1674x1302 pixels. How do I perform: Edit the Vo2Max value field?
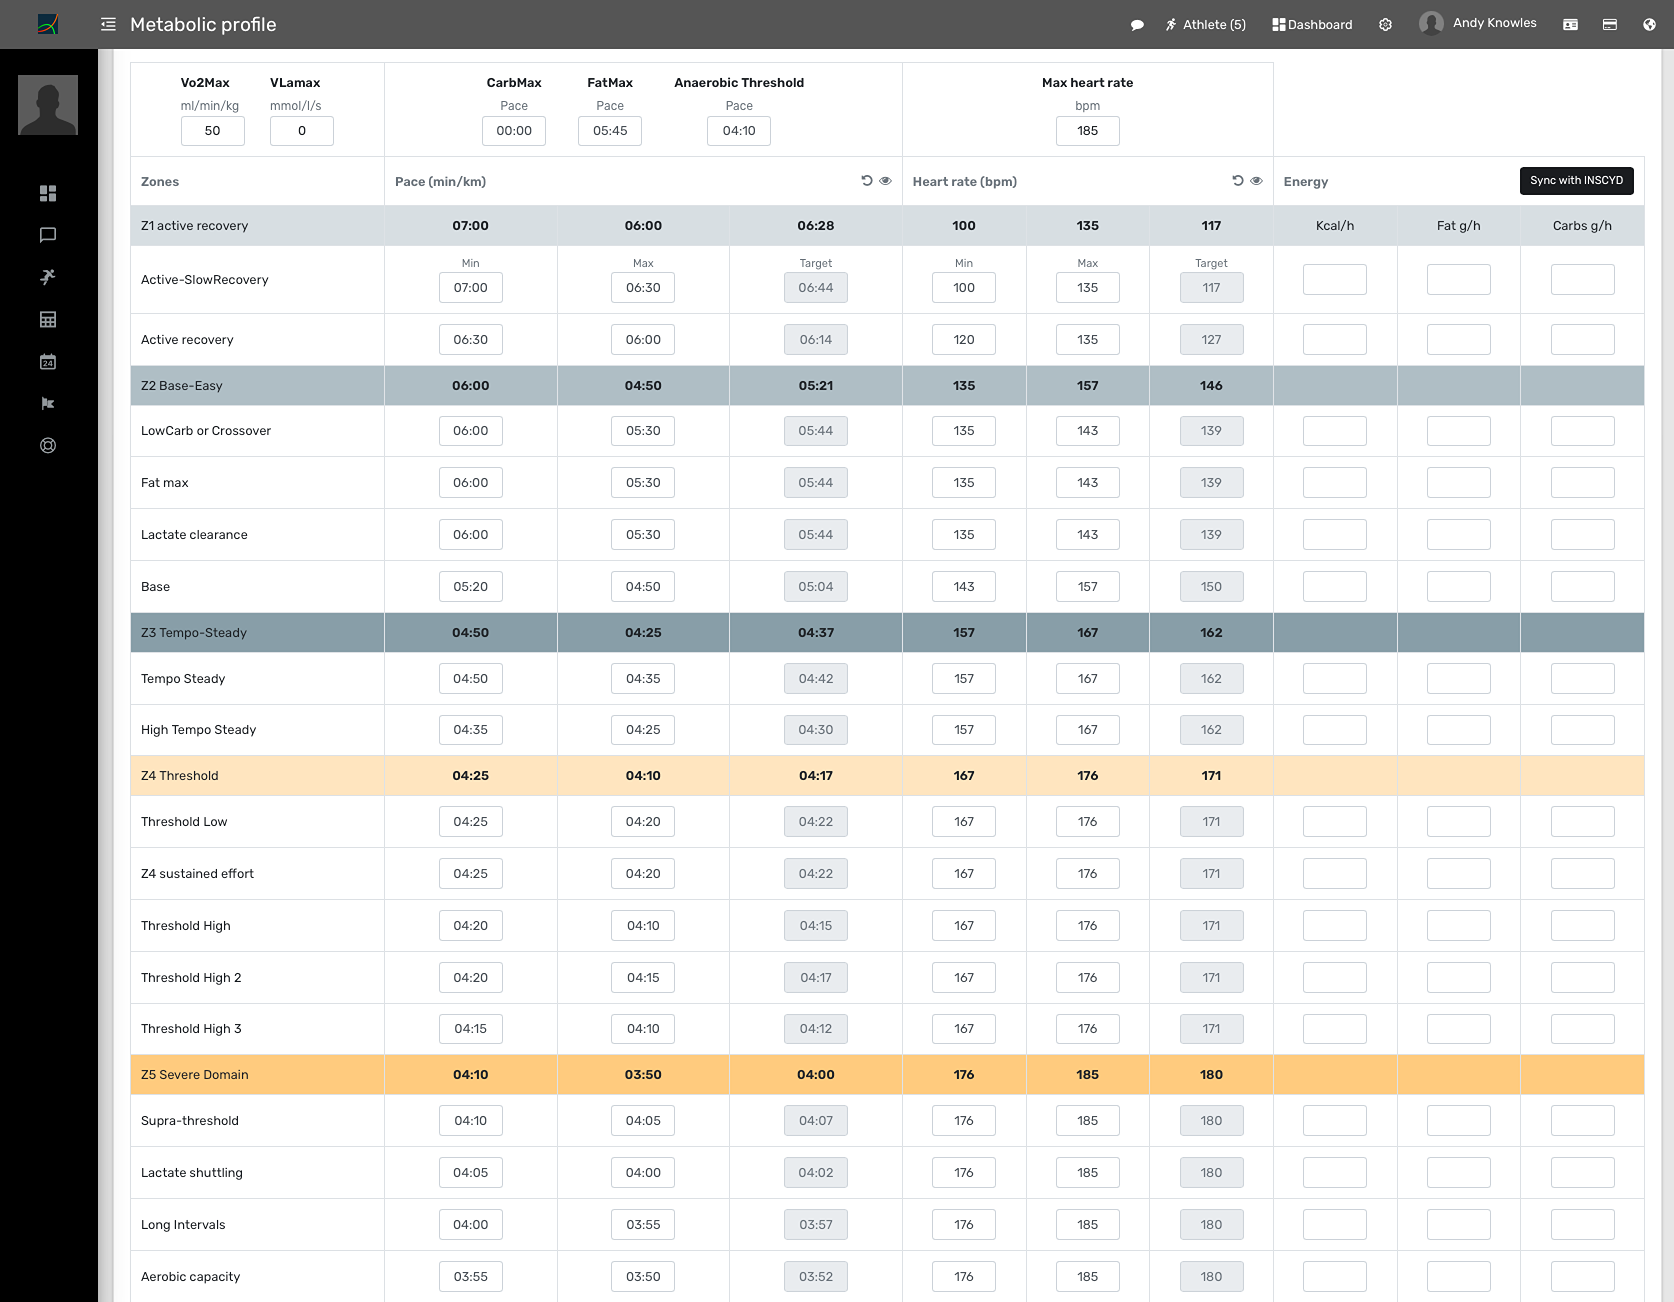(x=213, y=131)
